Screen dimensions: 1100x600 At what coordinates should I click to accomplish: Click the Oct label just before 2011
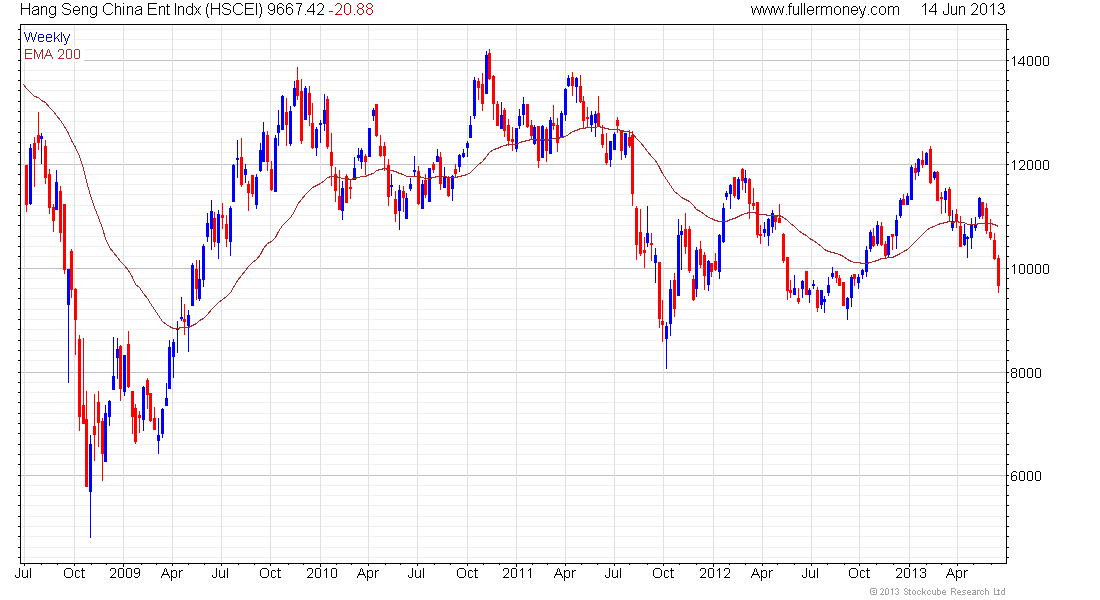pos(467,573)
